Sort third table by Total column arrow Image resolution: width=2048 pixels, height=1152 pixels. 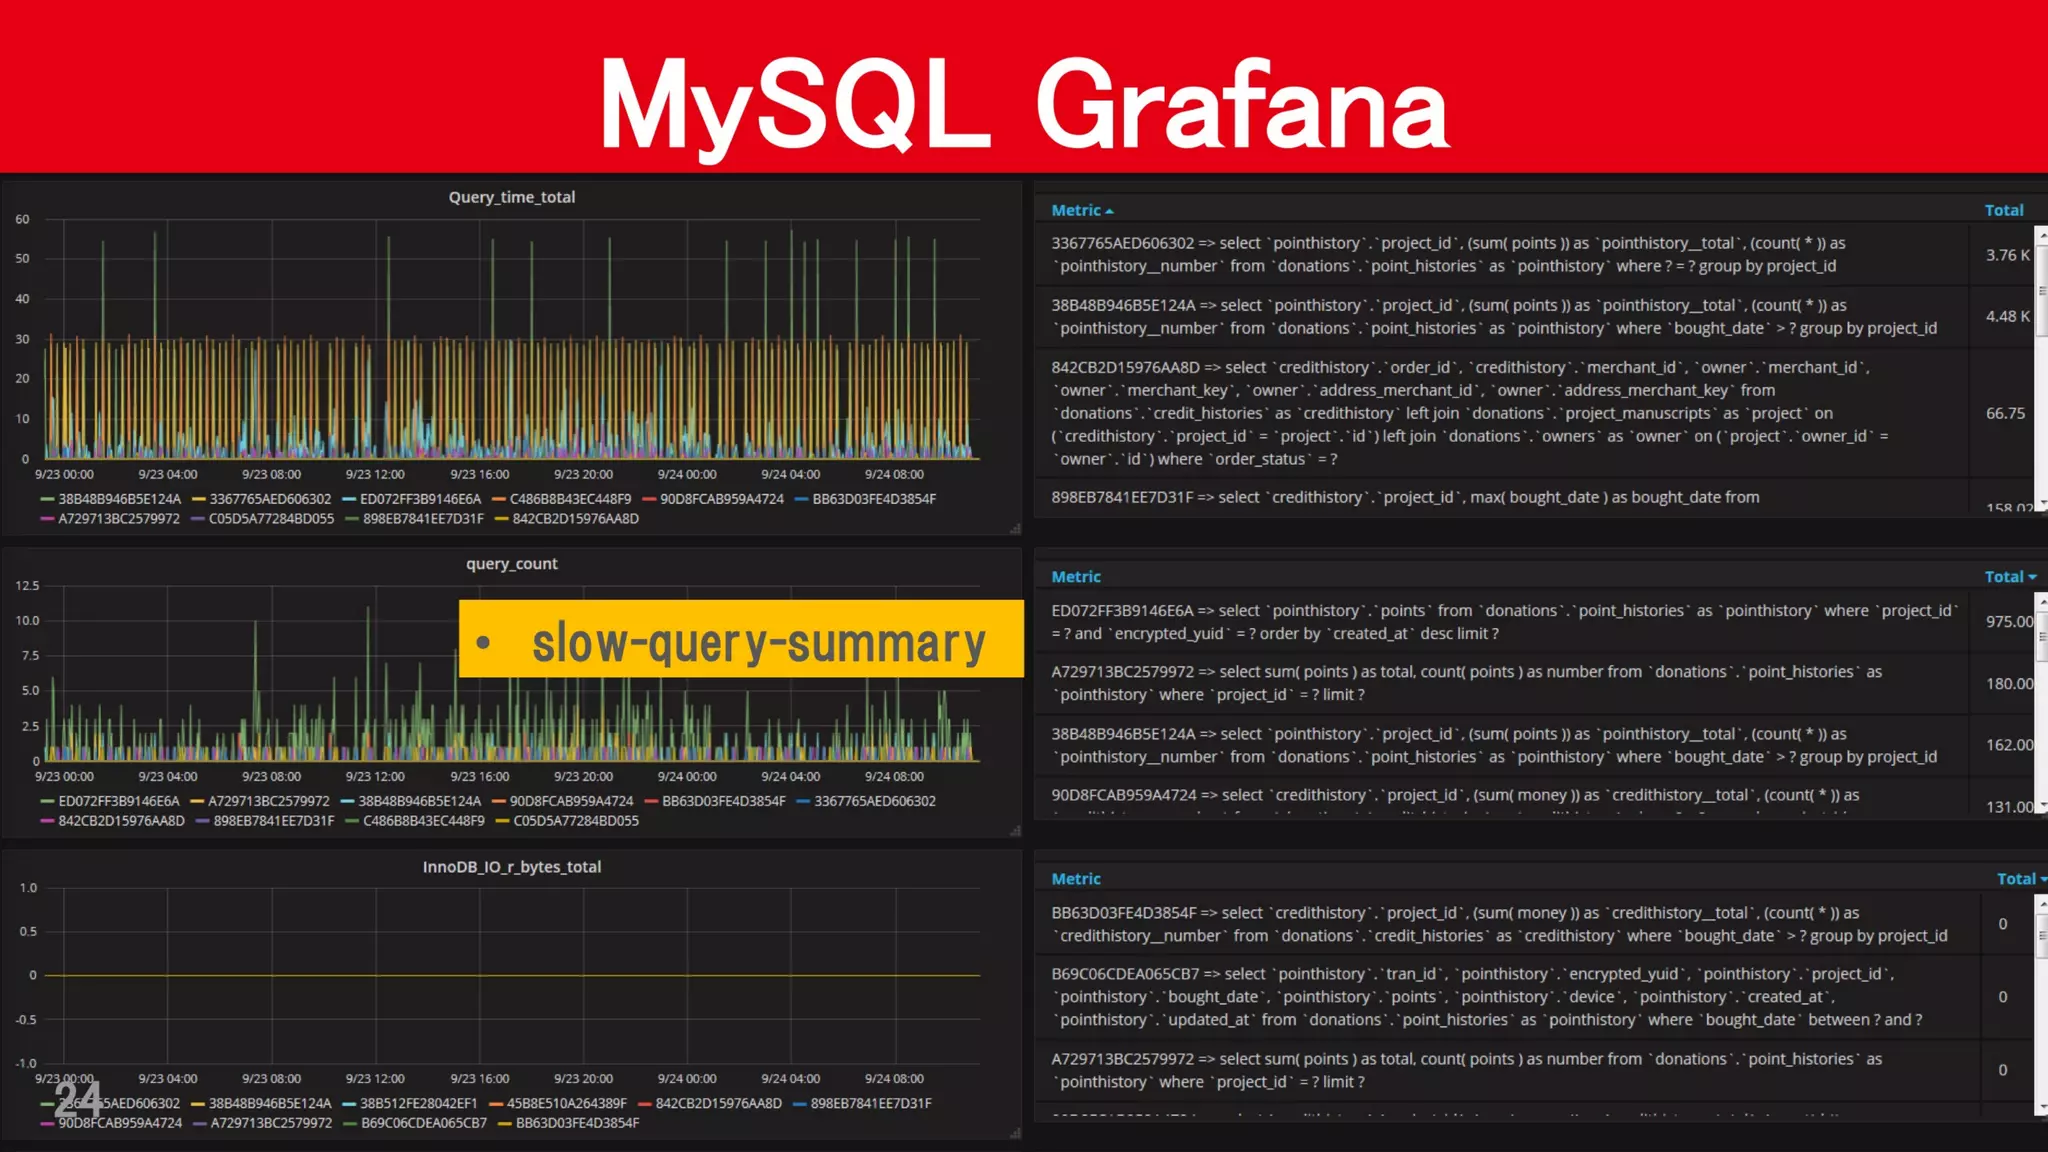[x=2043, y=879]
